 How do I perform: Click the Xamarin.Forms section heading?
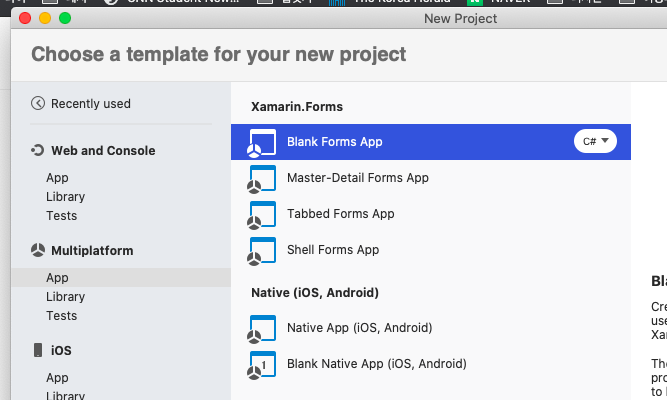[297, 107]
